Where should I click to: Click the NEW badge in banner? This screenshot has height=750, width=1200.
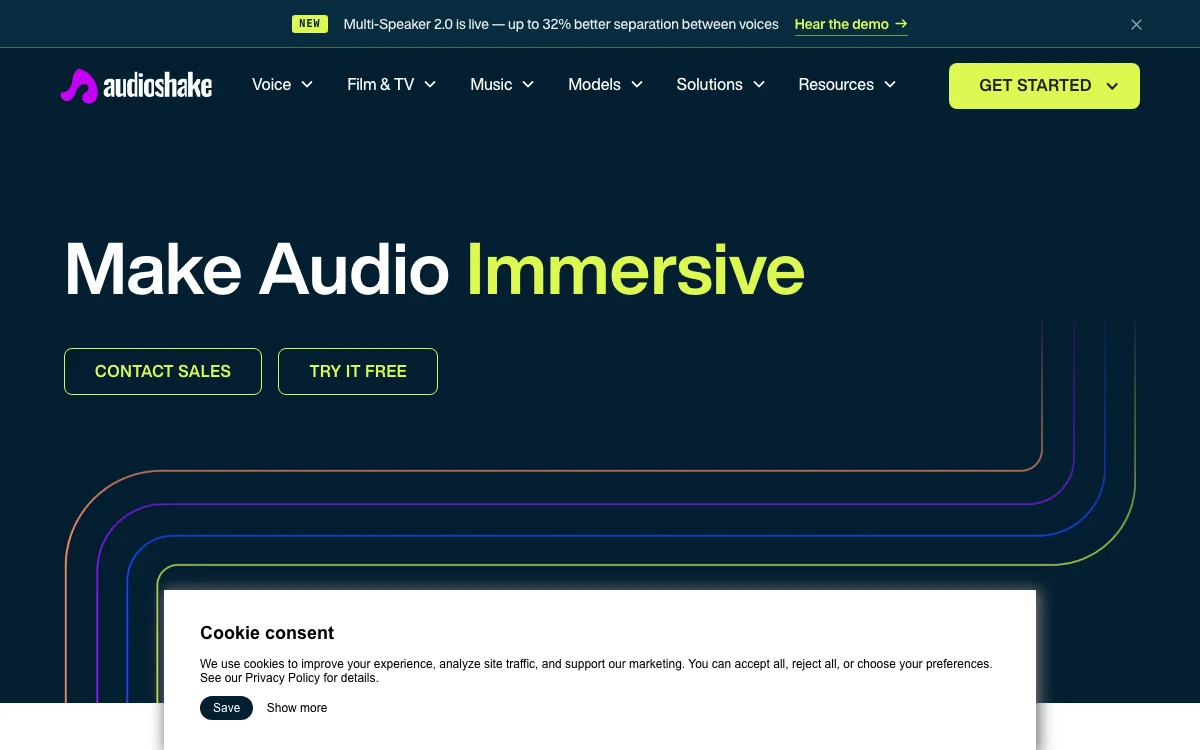[x=310, y=24]
